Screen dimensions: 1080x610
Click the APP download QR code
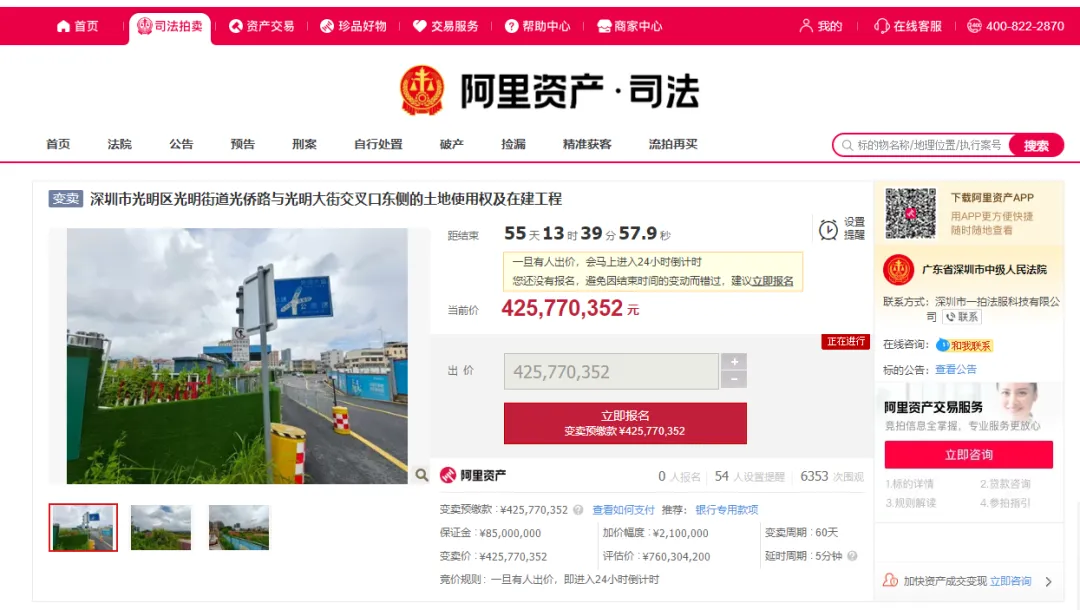(911, 213)
